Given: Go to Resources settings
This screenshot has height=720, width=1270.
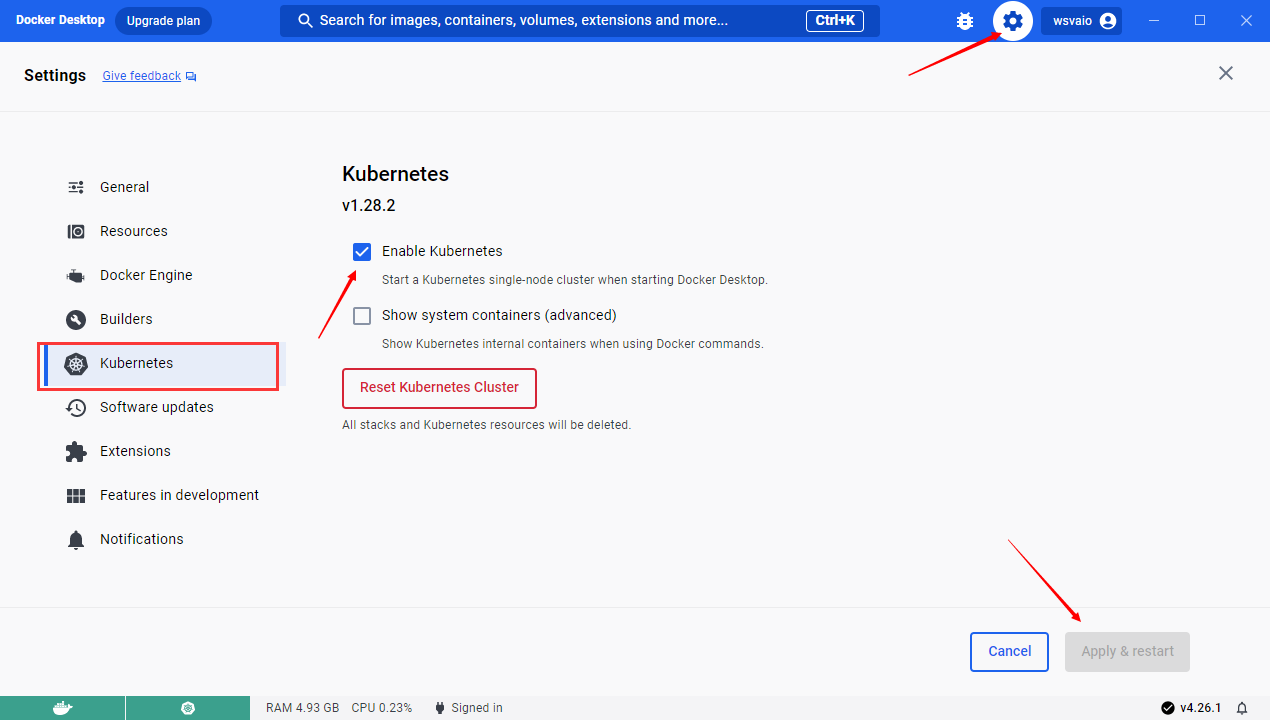Looking at the screenshot, I should 133,231.
